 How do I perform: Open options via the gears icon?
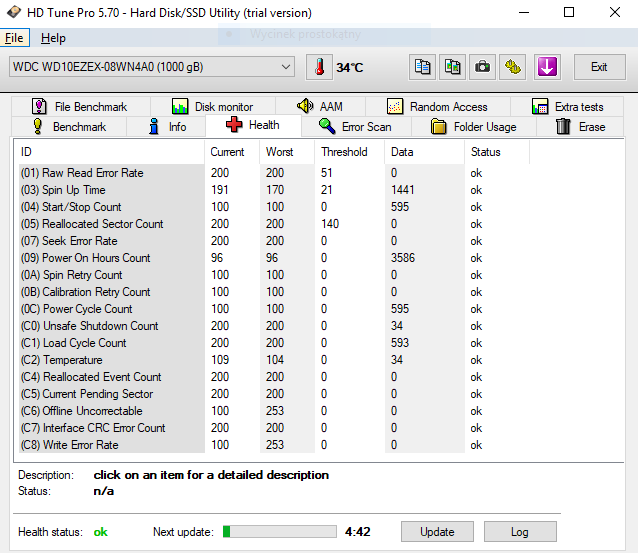(x=513, y=67)
